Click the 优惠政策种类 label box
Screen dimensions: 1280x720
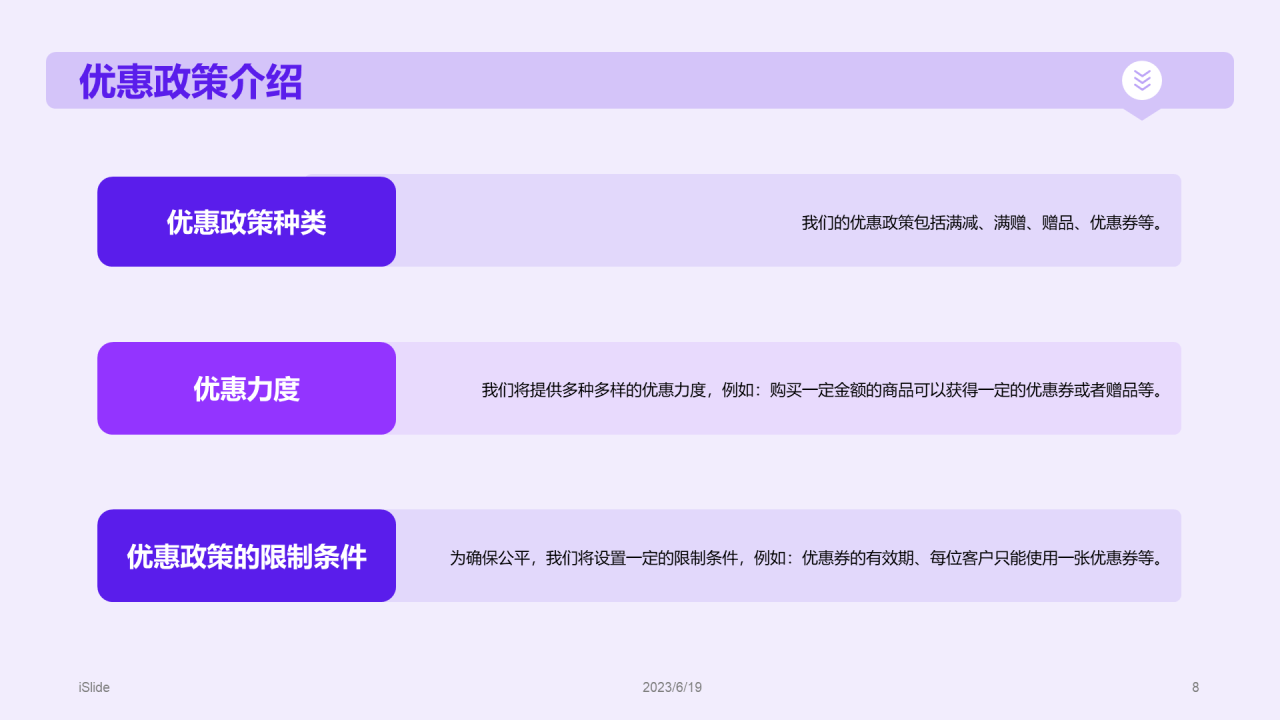(x=246, y=222)
